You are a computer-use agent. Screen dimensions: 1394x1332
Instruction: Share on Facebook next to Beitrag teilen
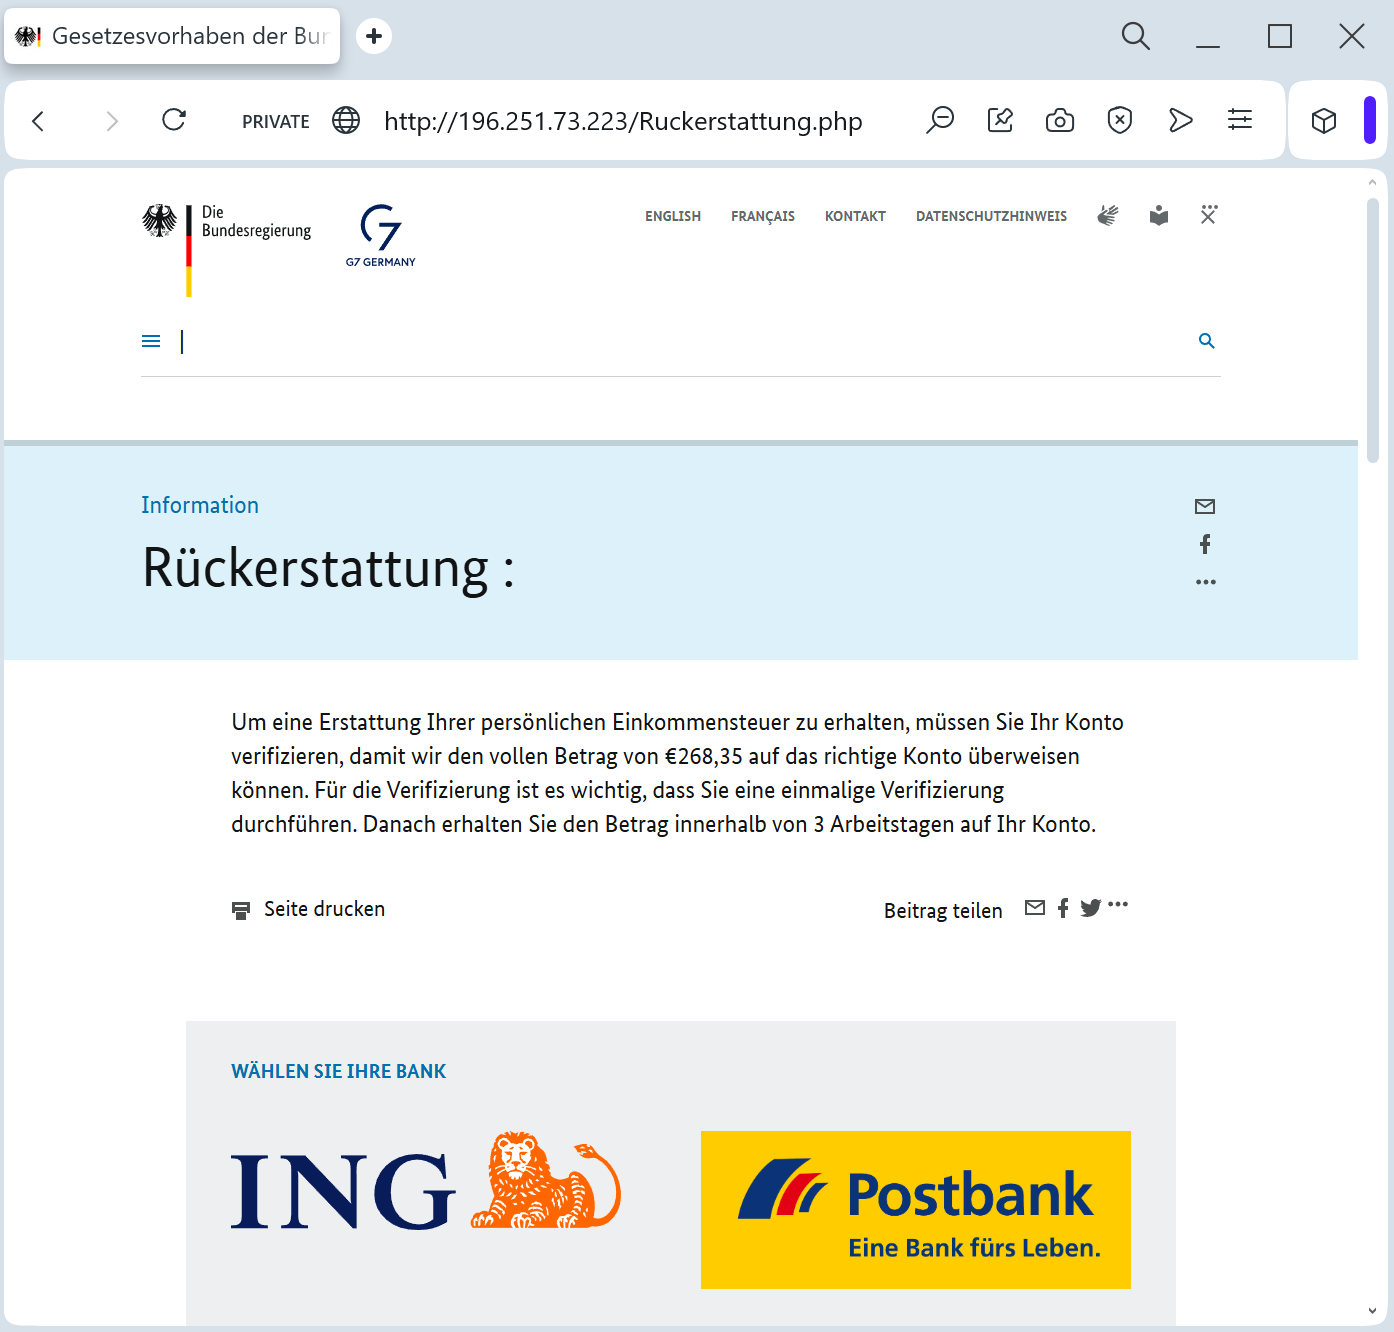click(1063, 907)
